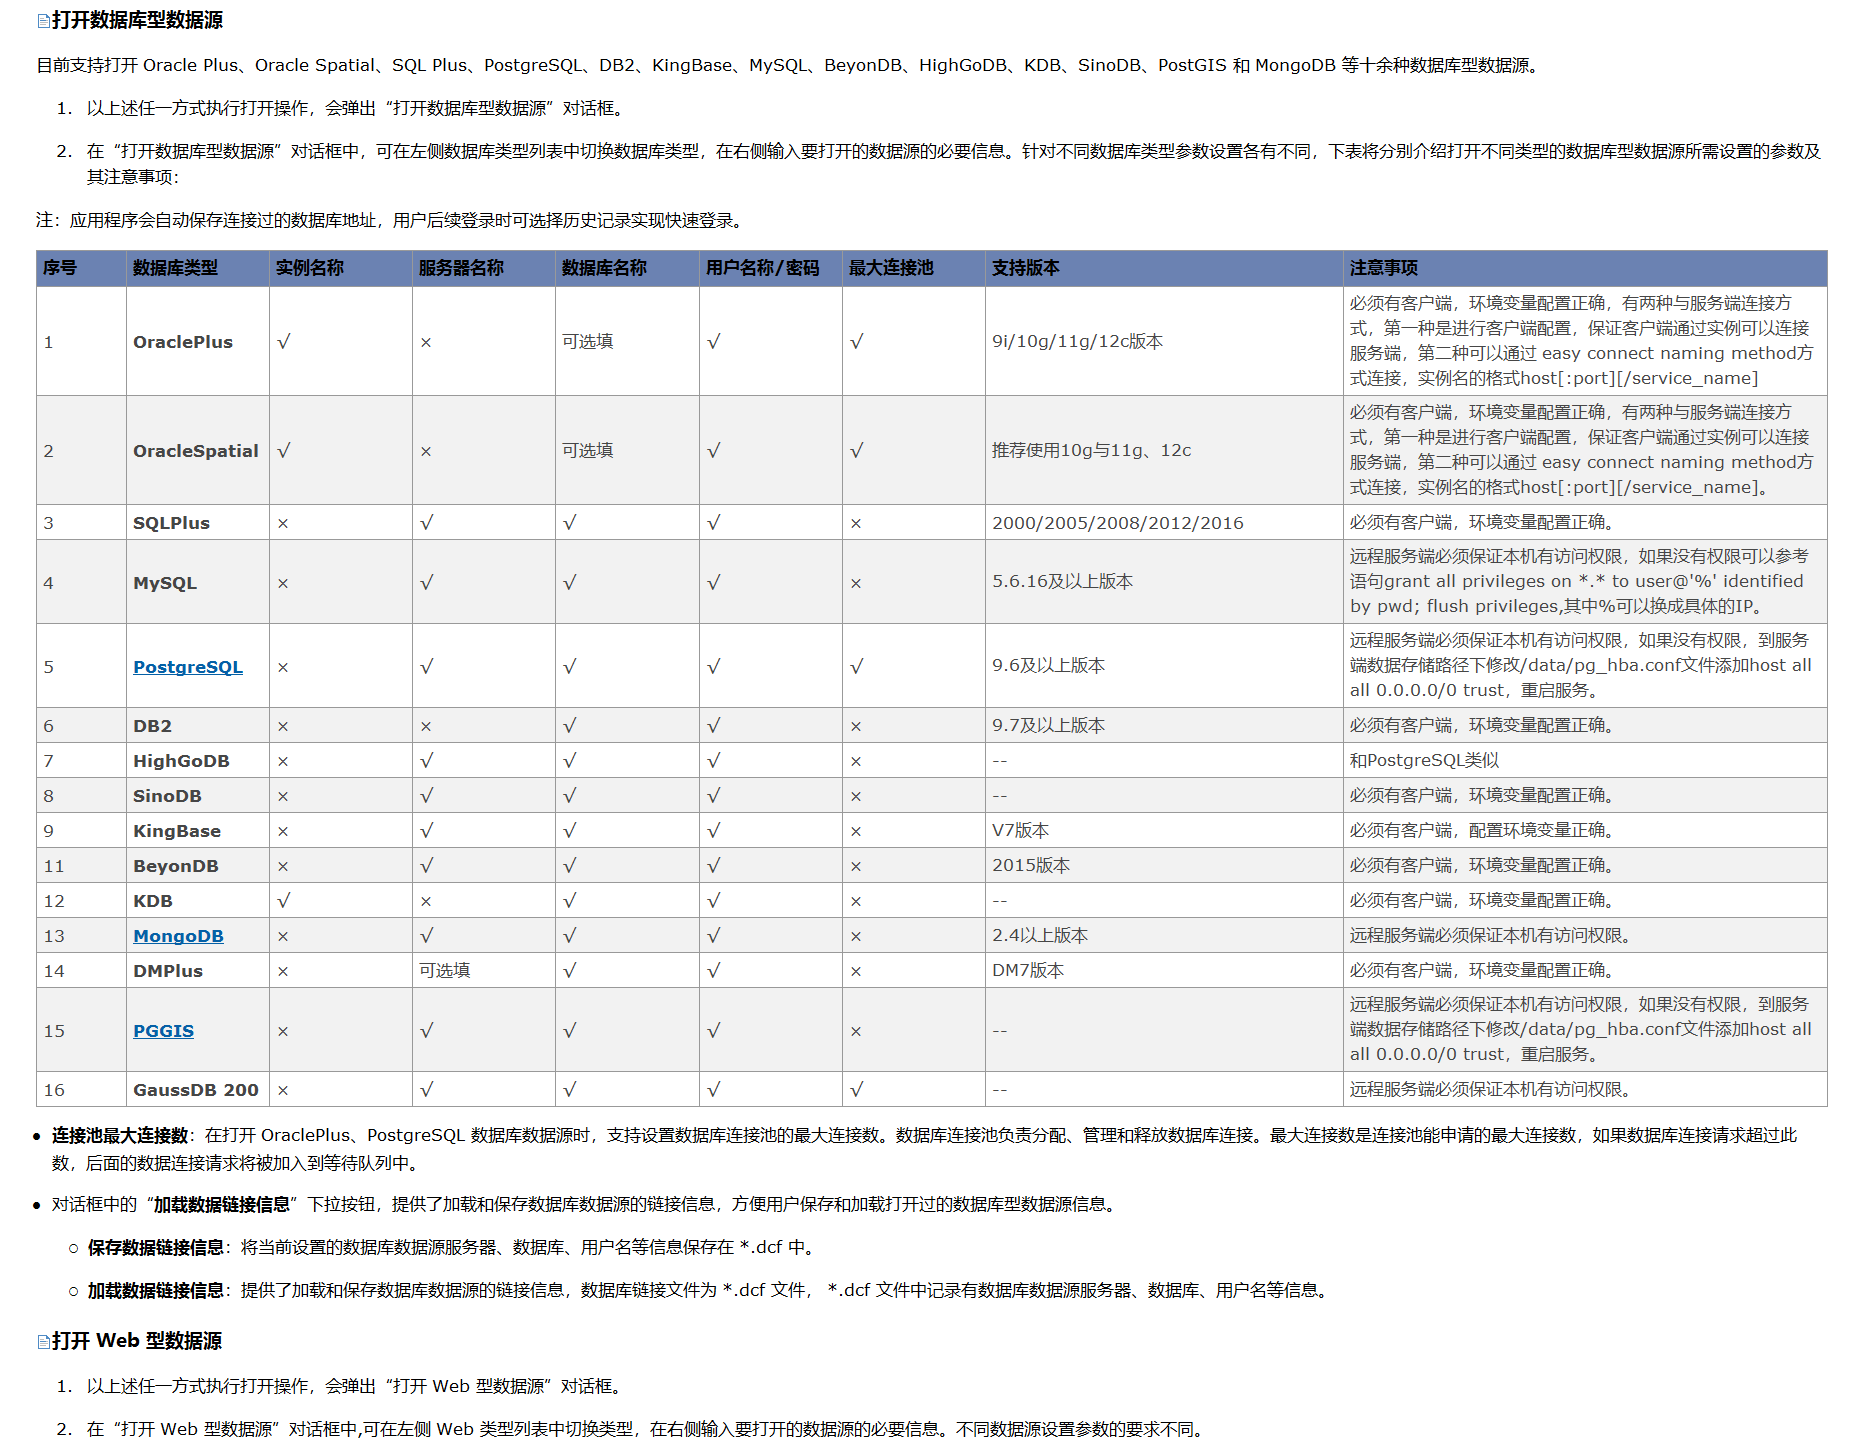
Task: Click the bold 保存数据链接信息 sub-bullet term
Action: click(156, 1248)
